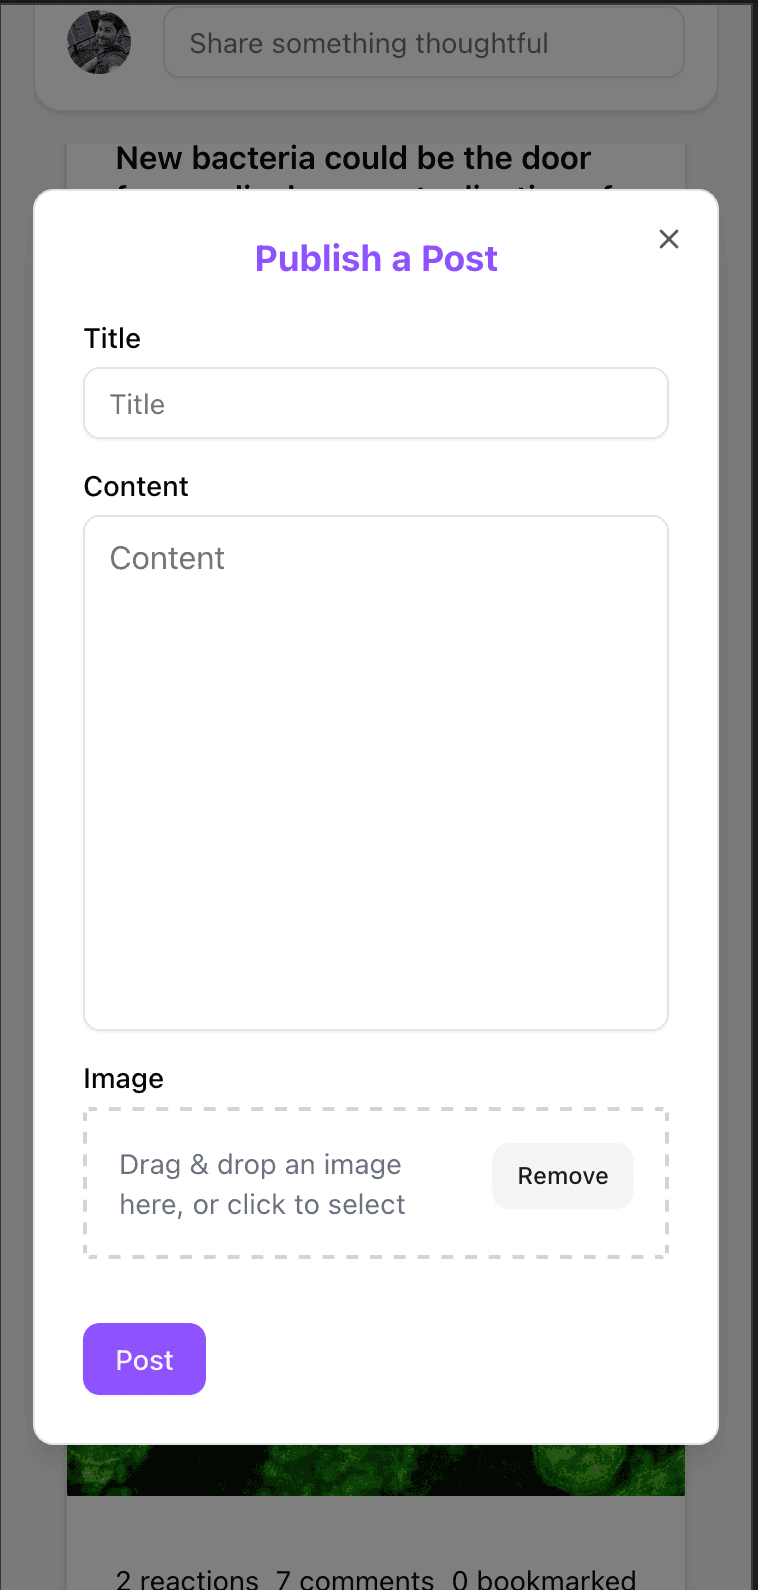This screenshot has width=758, height=1590.
Task: Open the 'New bacteria could be the door' post
Action: point(353,159)
